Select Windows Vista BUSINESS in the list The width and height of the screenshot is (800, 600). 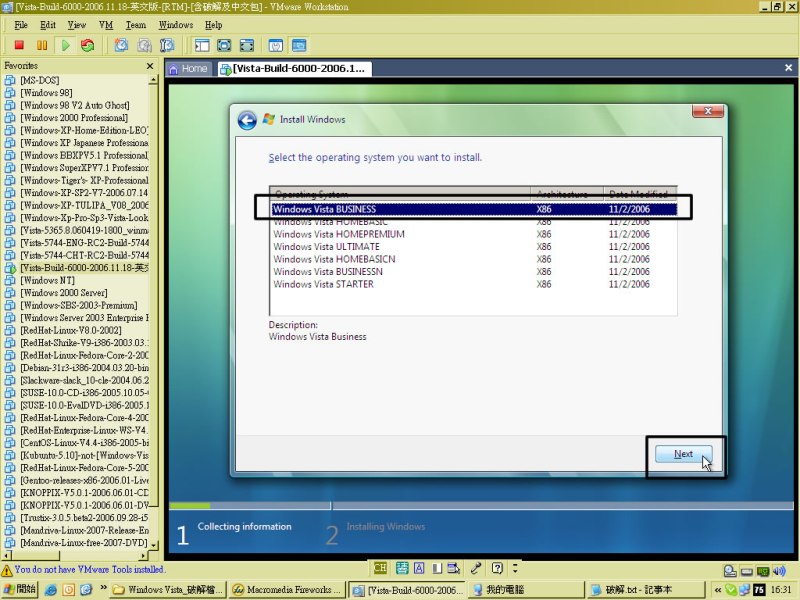click(x=473, y=209)
